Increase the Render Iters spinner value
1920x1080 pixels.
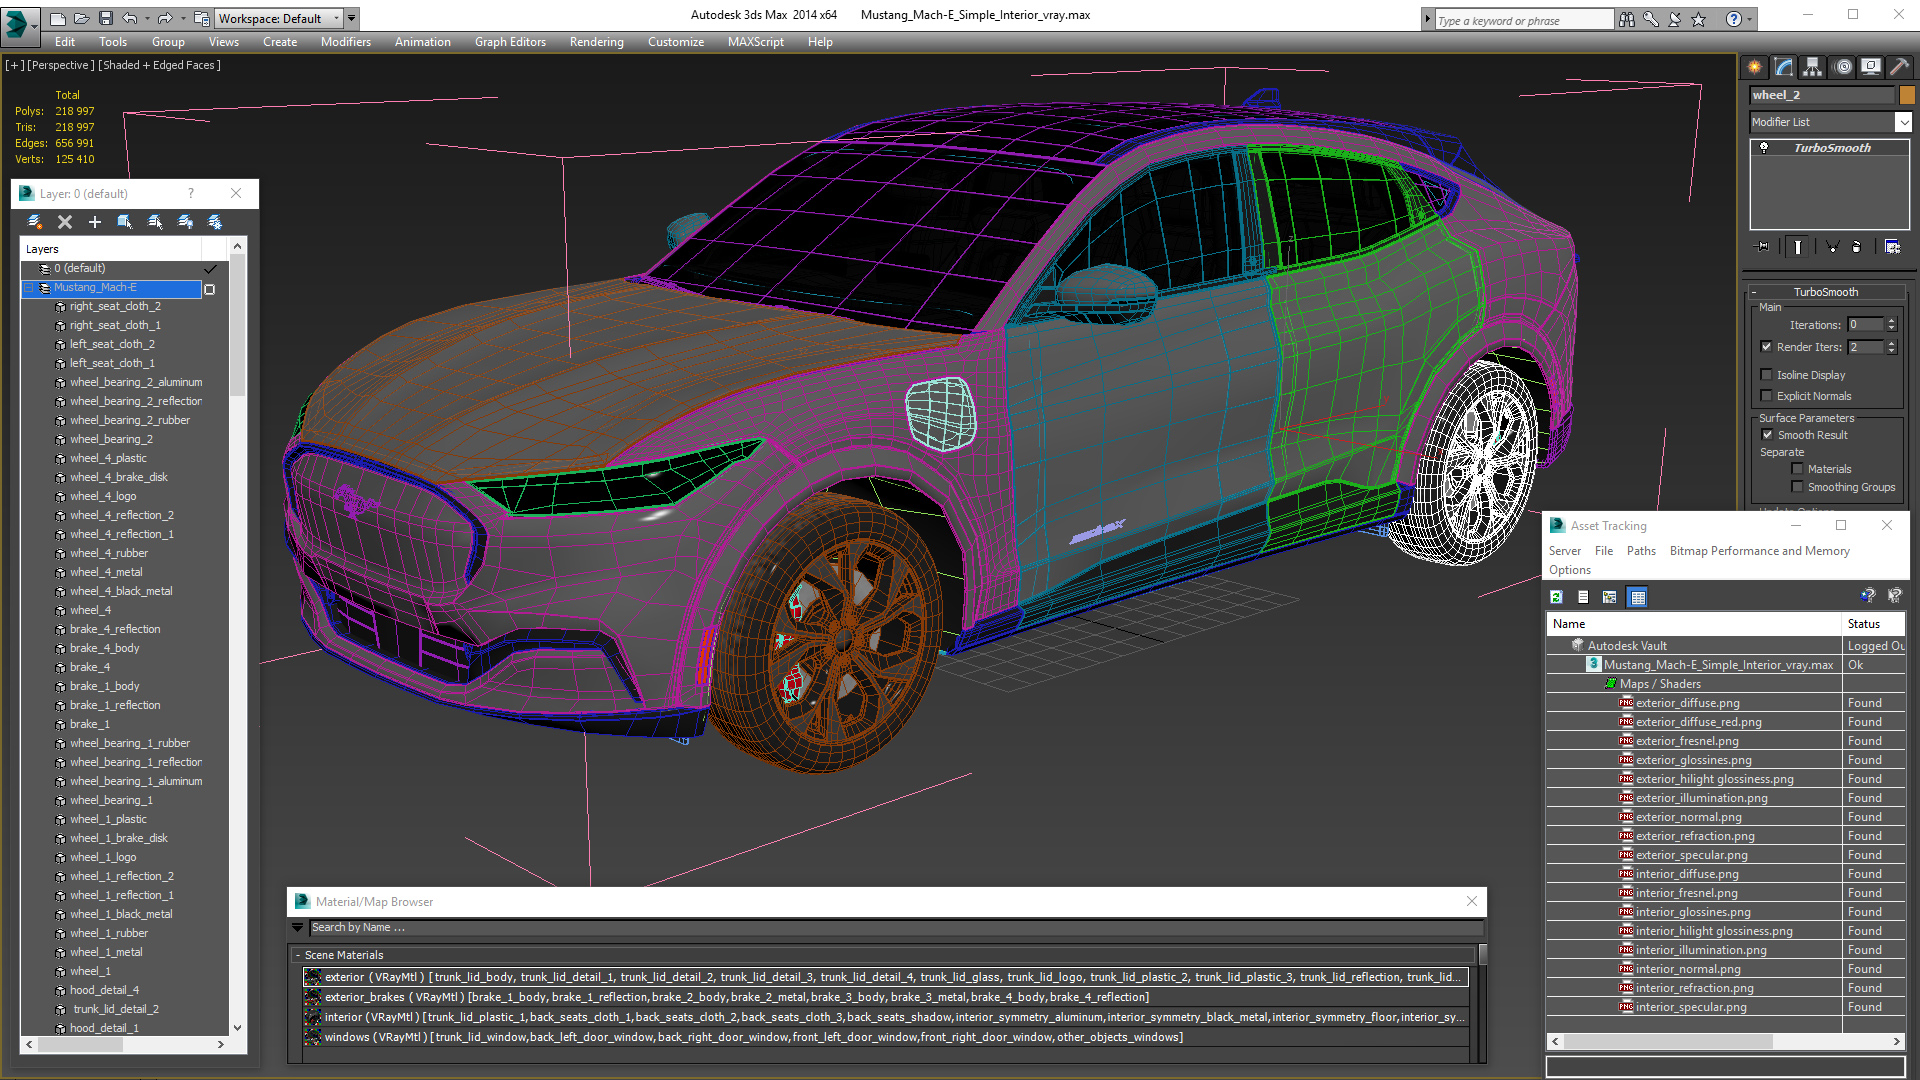(1891, 343)
